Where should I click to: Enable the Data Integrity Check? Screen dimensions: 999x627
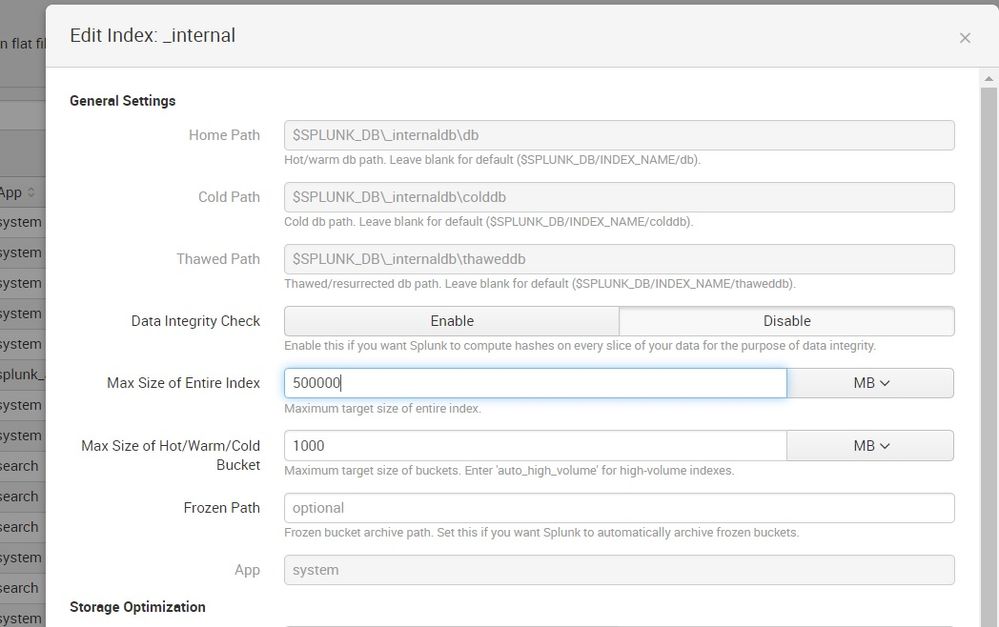pyautogui.click(x=452, y=321)
